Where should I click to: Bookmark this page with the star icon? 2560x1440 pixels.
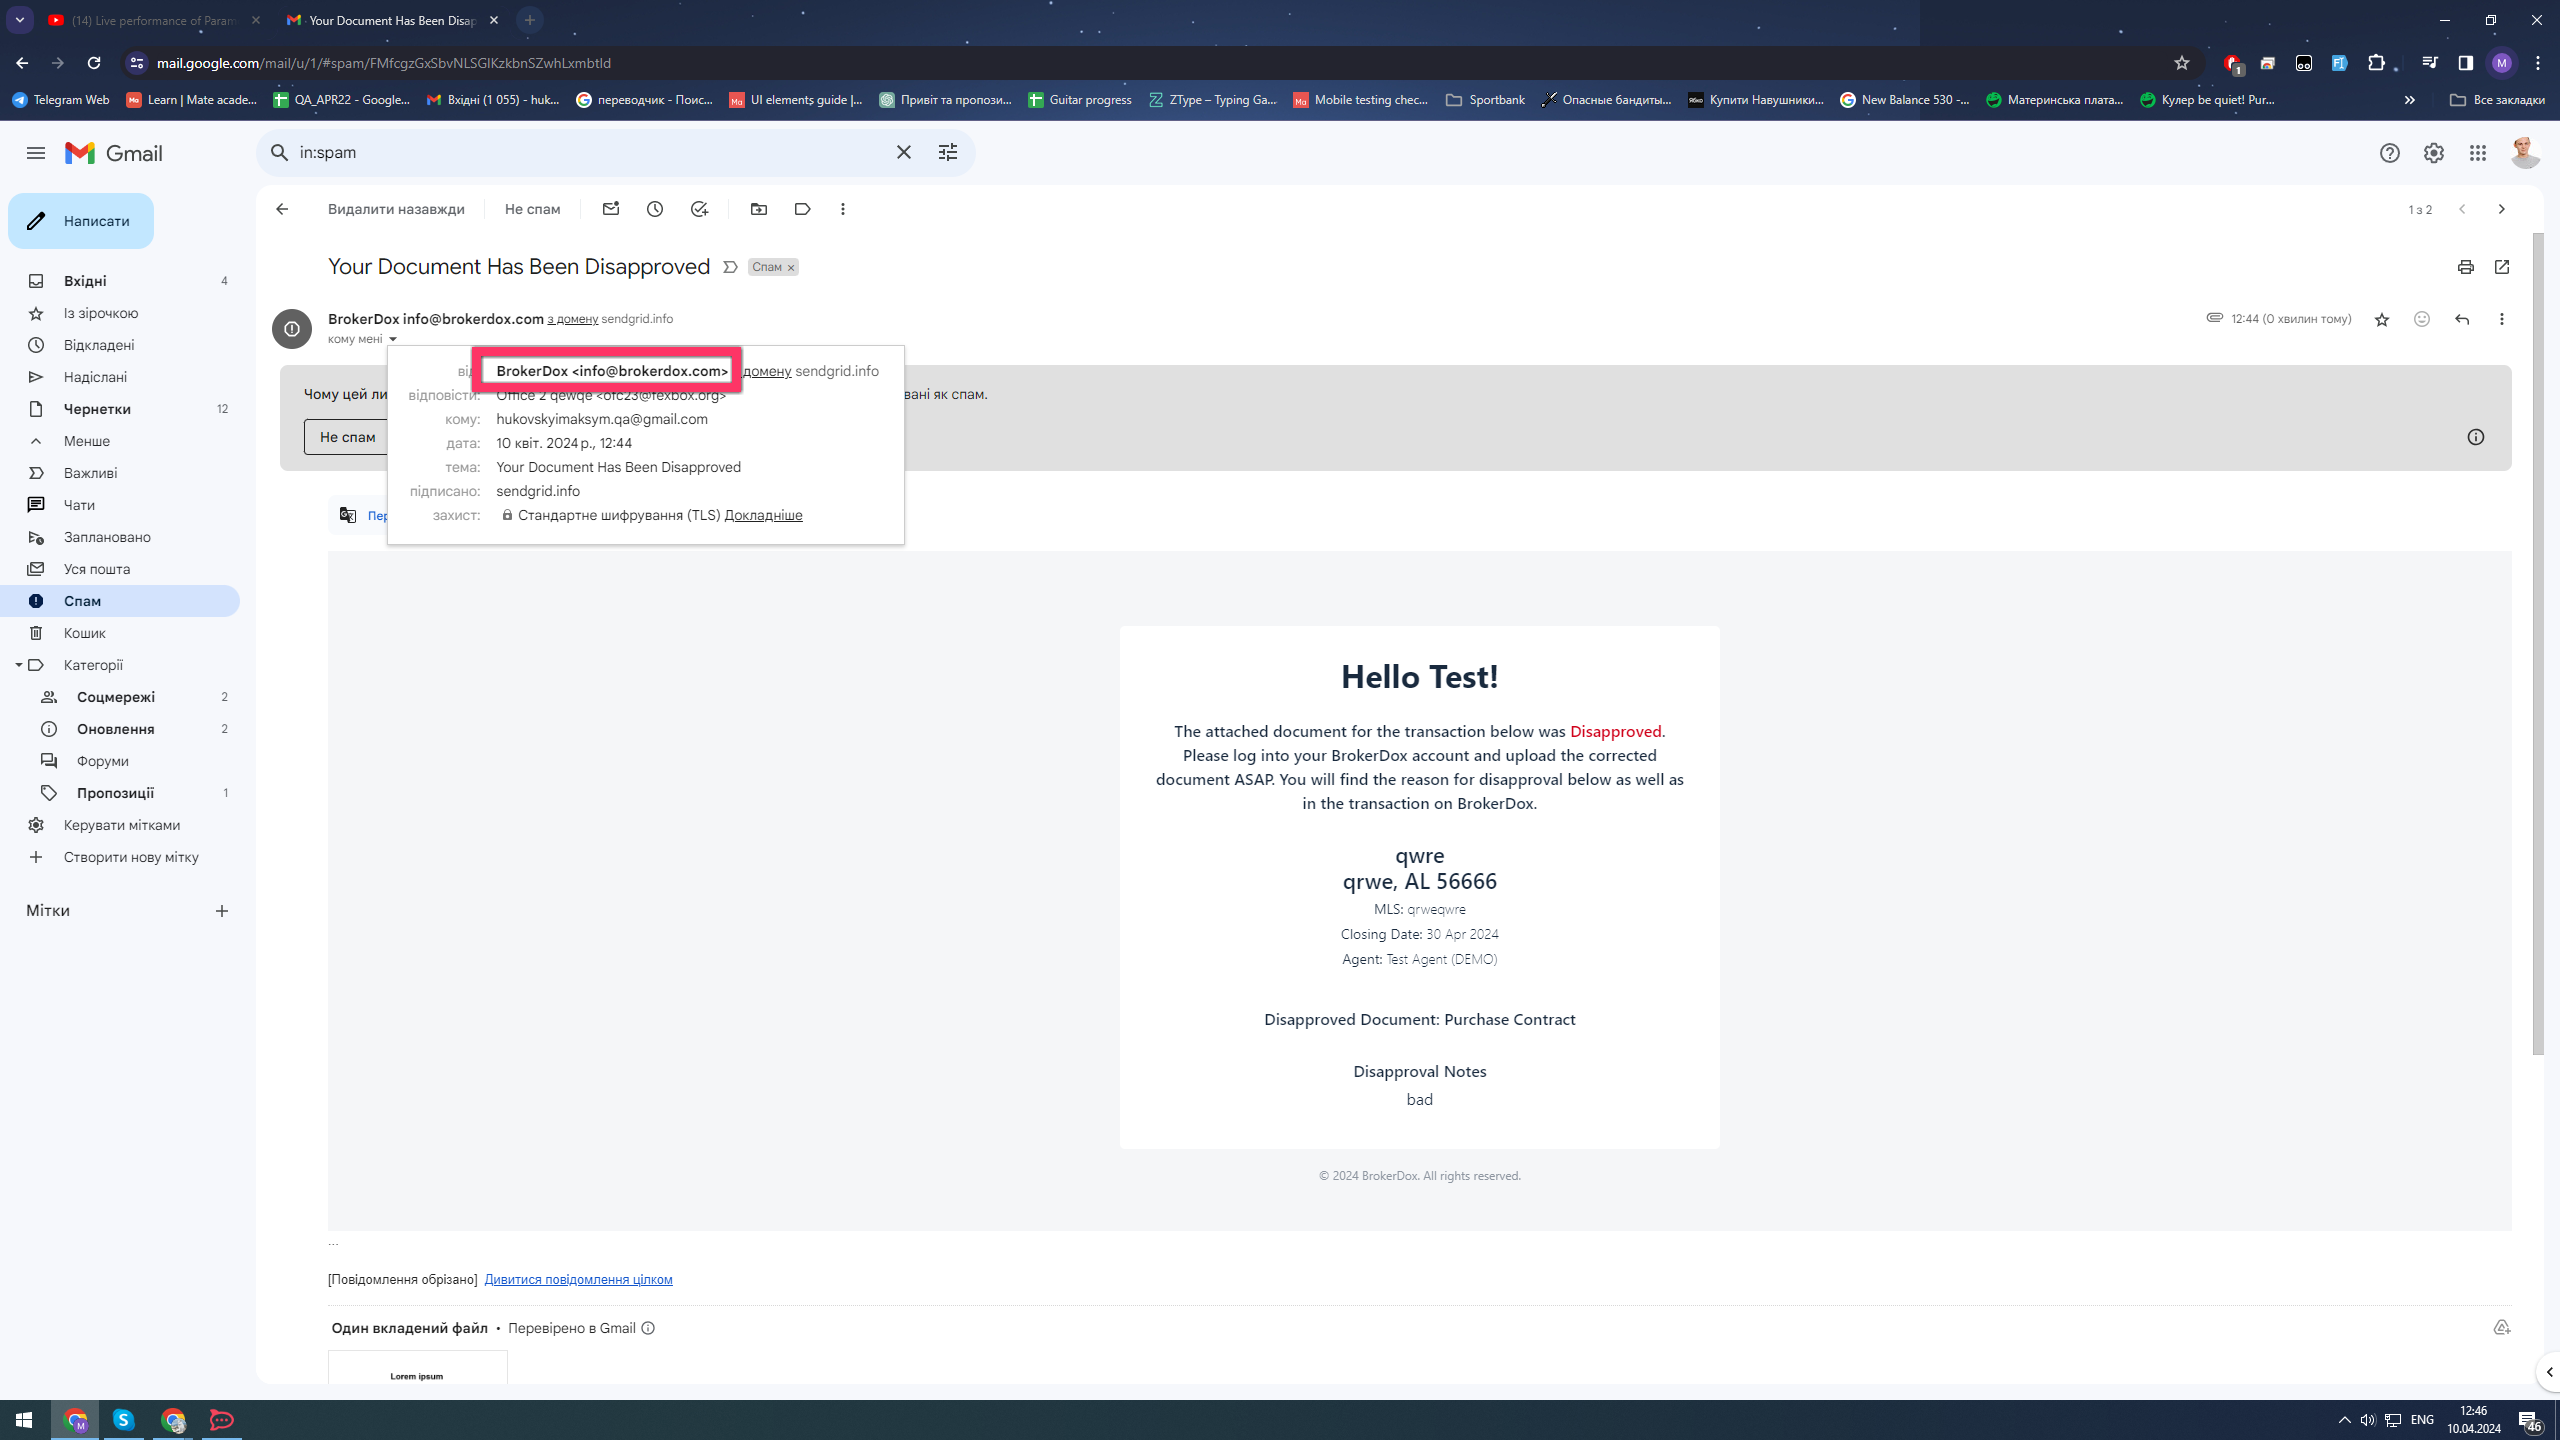point(2181,63)
